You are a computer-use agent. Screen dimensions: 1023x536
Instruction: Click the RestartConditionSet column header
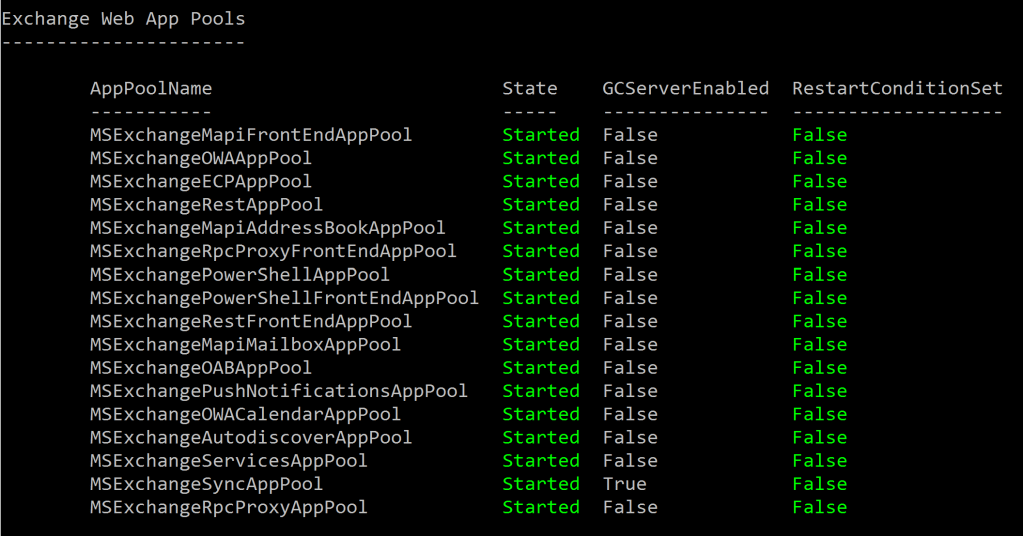pyautogui.click(x=897, y=89)
